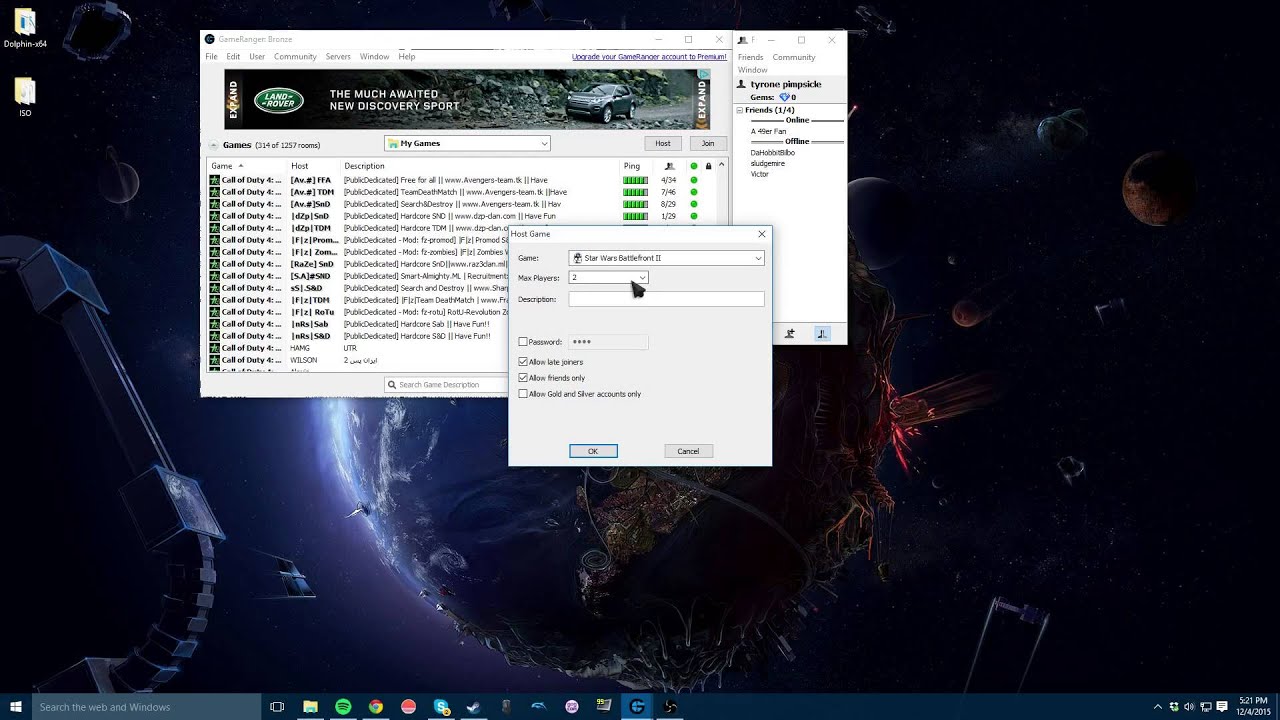1280x720 pixels.
Task: Click the Search Game Description field
Action: tap(447, 384)
